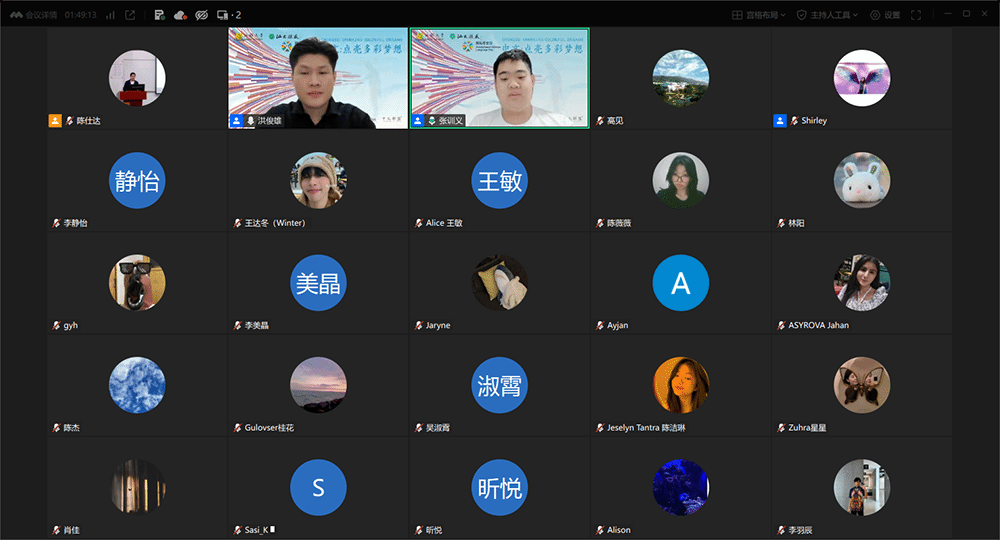Click the 'S' avatar of Sasi_K
1000x540 pixels.
(318, 488)
